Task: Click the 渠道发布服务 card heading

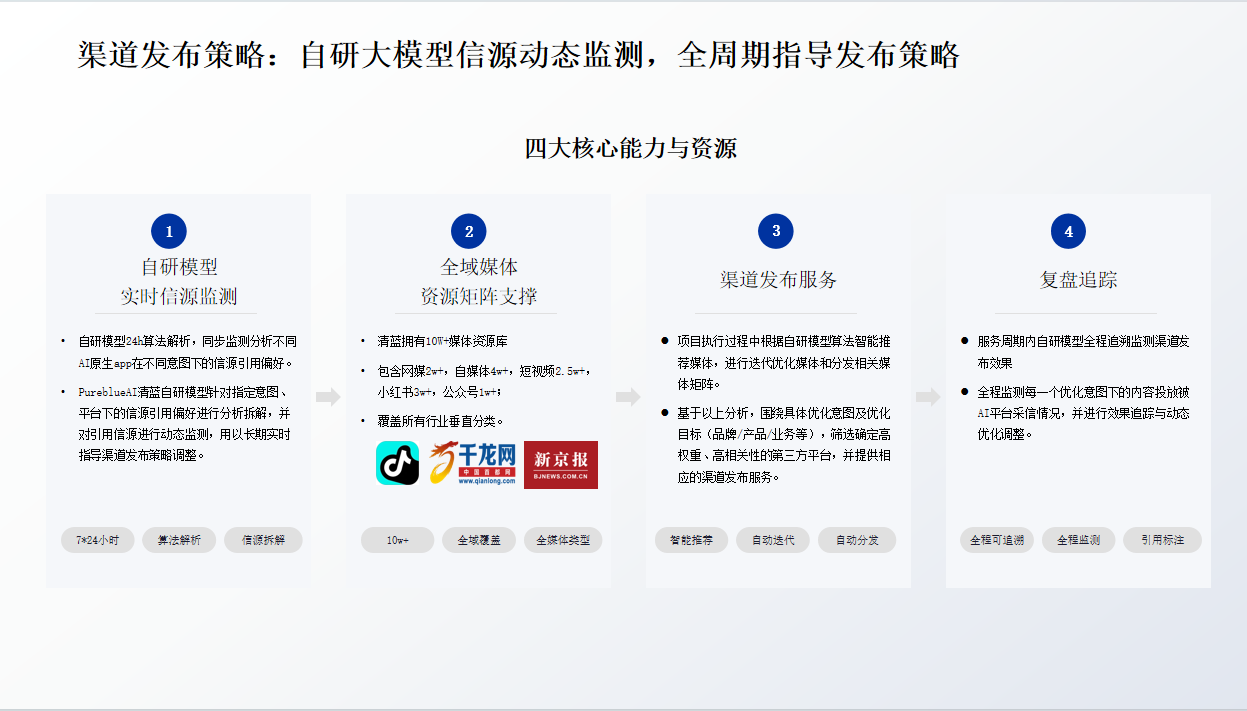Action: 778,280
